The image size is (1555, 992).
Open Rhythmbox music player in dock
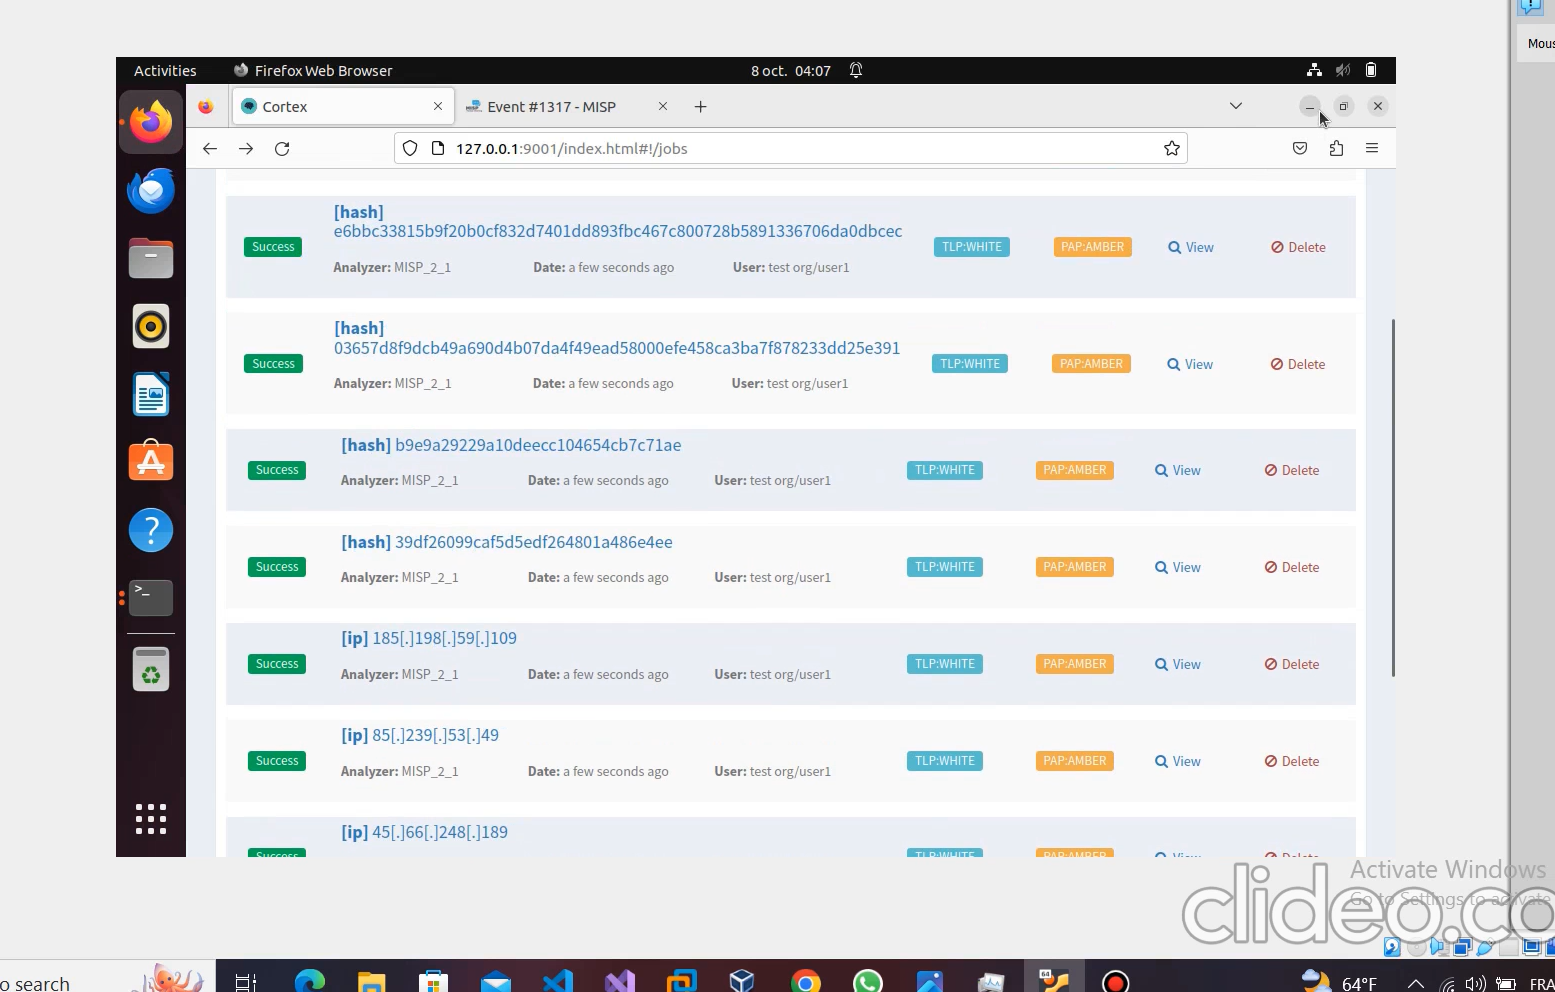[151, 326]
